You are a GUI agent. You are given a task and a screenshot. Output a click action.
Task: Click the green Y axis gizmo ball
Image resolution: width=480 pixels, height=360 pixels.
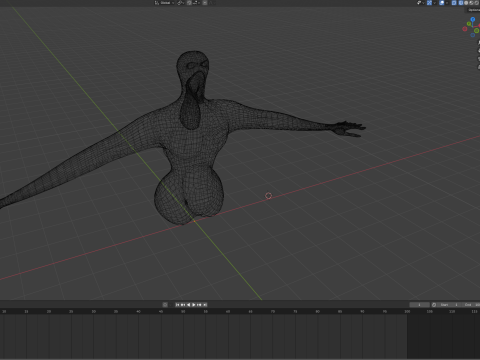pyautogui.click(x=469, y=24)
